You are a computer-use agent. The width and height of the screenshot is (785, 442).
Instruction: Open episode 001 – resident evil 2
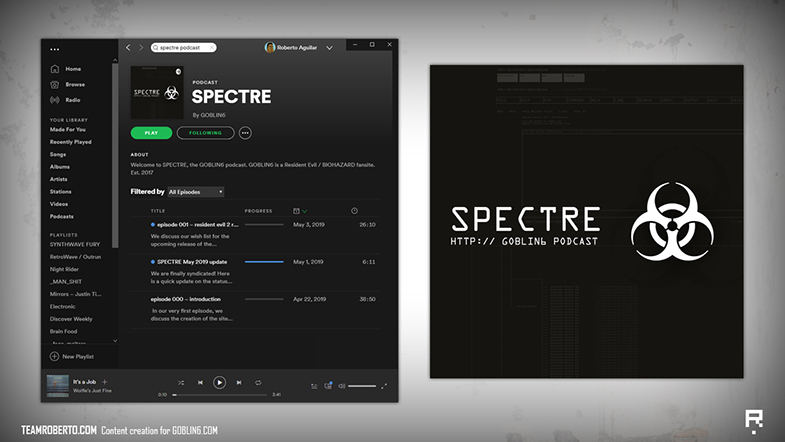coord(197,225)
